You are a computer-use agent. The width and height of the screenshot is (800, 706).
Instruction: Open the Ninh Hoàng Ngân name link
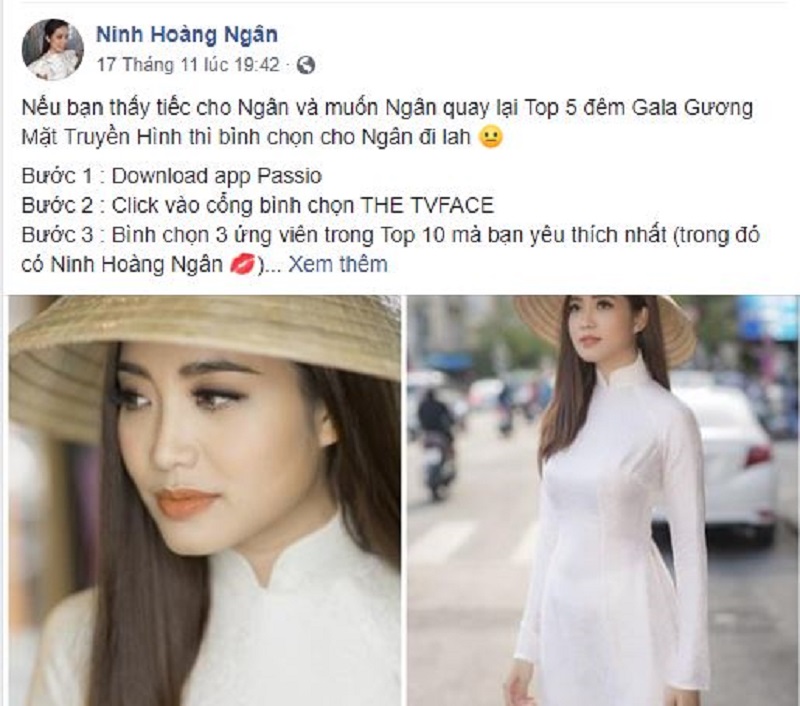(187, 35)
